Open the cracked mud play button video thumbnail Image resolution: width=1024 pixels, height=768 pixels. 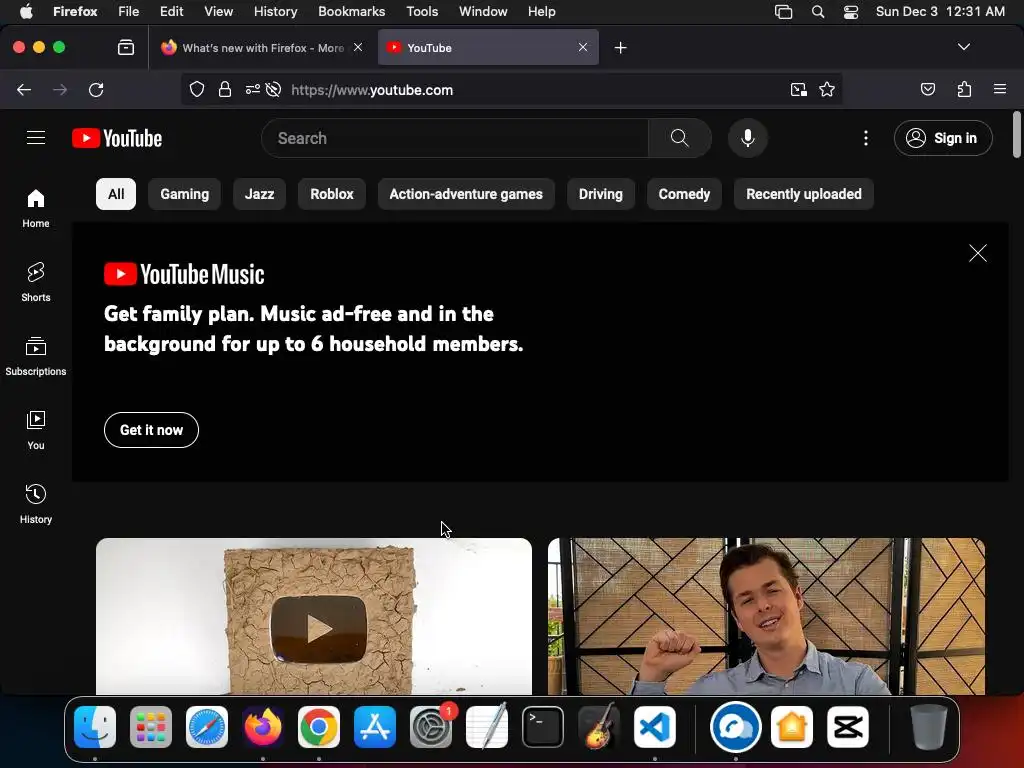pyautogui.click(x=314, y=616)
